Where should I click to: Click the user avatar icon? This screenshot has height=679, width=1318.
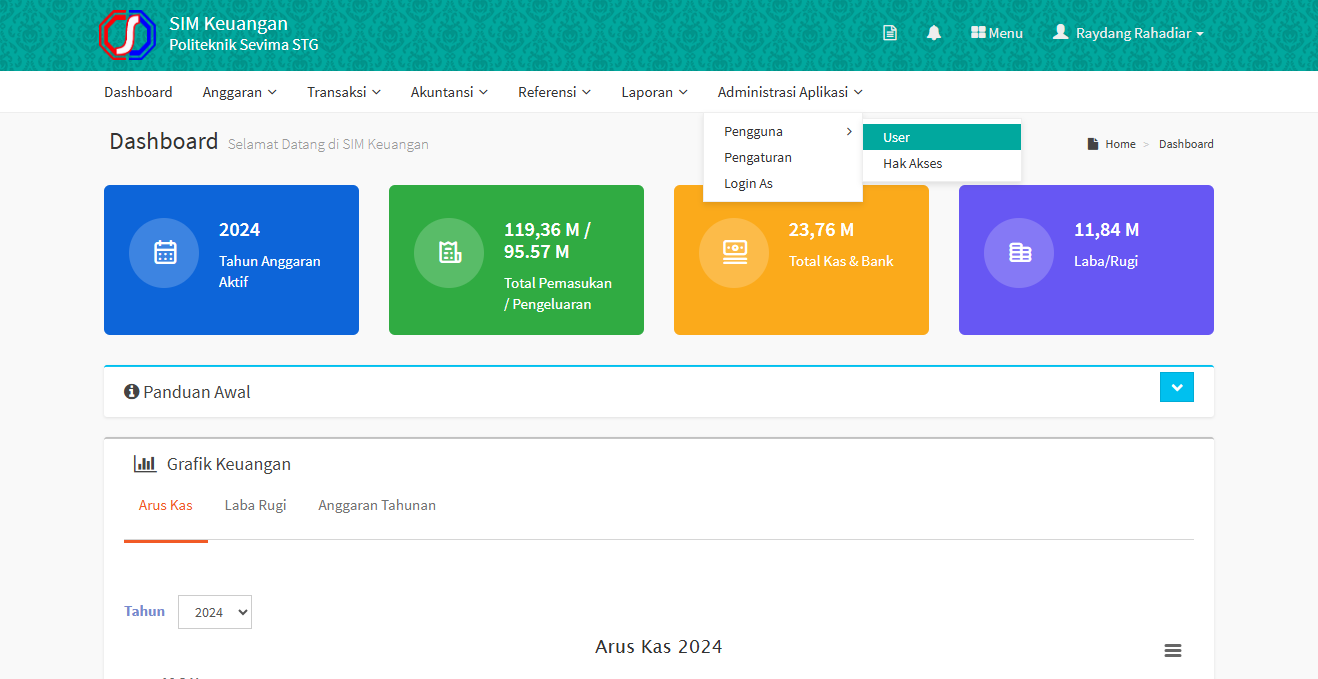[x=1061, y=32]
